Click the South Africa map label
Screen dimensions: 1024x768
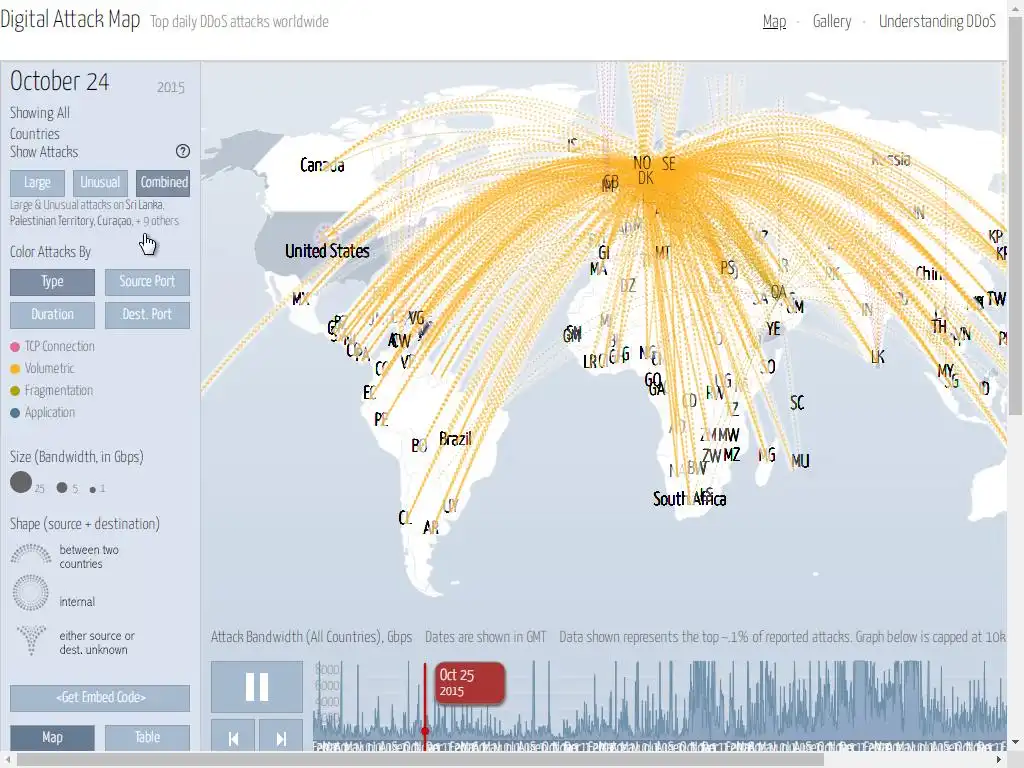click(690, 499)
